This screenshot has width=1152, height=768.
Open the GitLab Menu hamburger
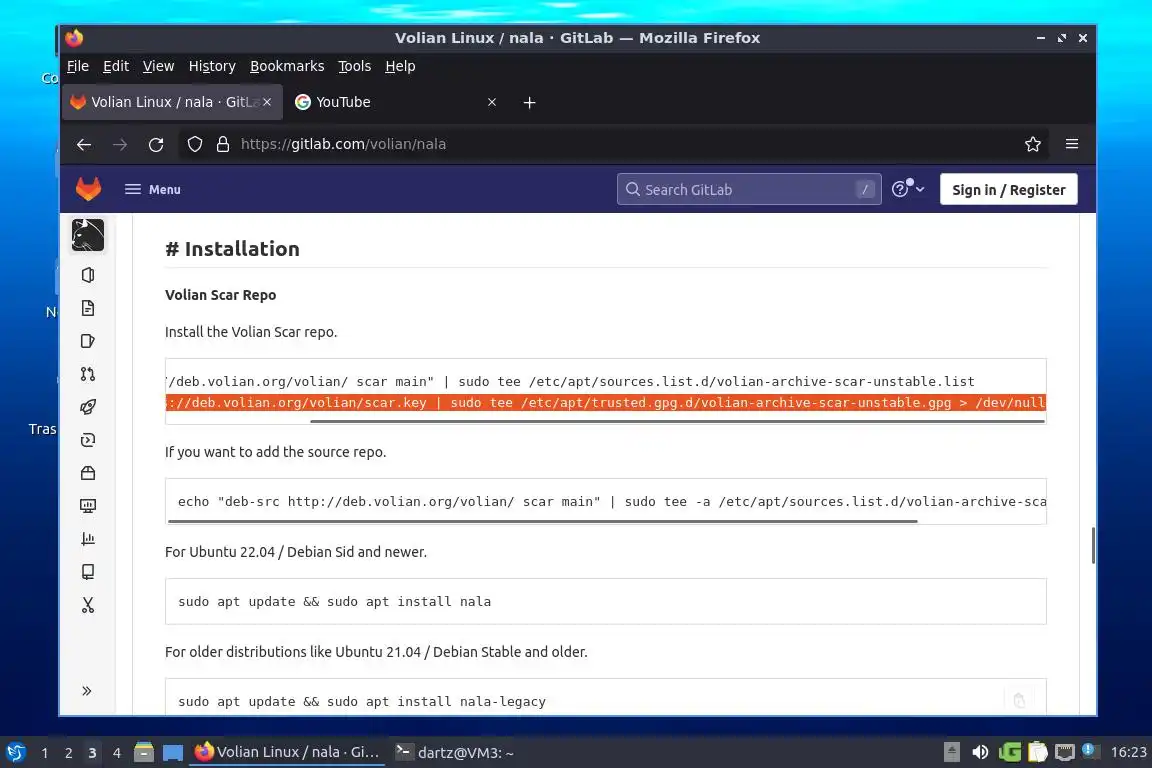(x=152, y=190)
